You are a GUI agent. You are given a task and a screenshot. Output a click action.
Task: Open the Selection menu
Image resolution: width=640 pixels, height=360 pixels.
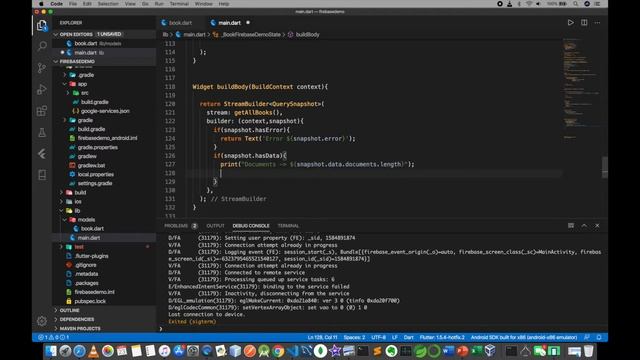click(x=108, y=4)
